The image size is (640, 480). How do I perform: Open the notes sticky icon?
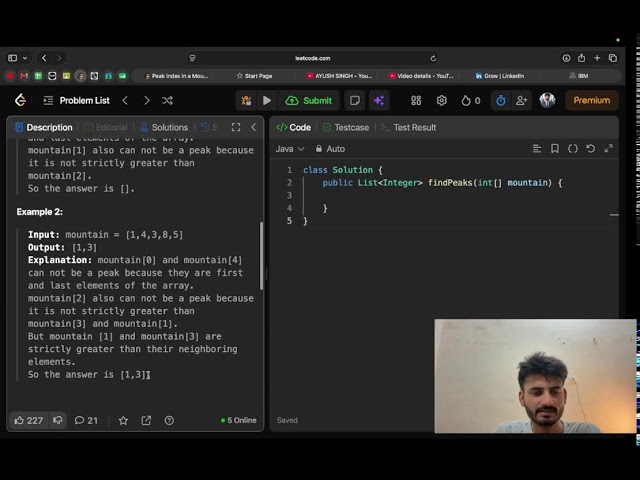pyautogui.click(x=355, y=100)
